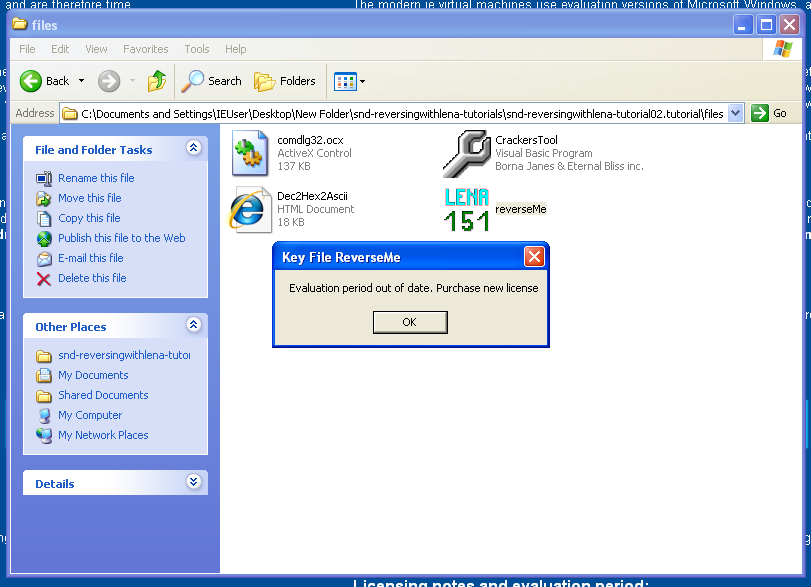The image size is (811, 587).
Task: Open the Back history dropdown arrow
Action: 81,81
